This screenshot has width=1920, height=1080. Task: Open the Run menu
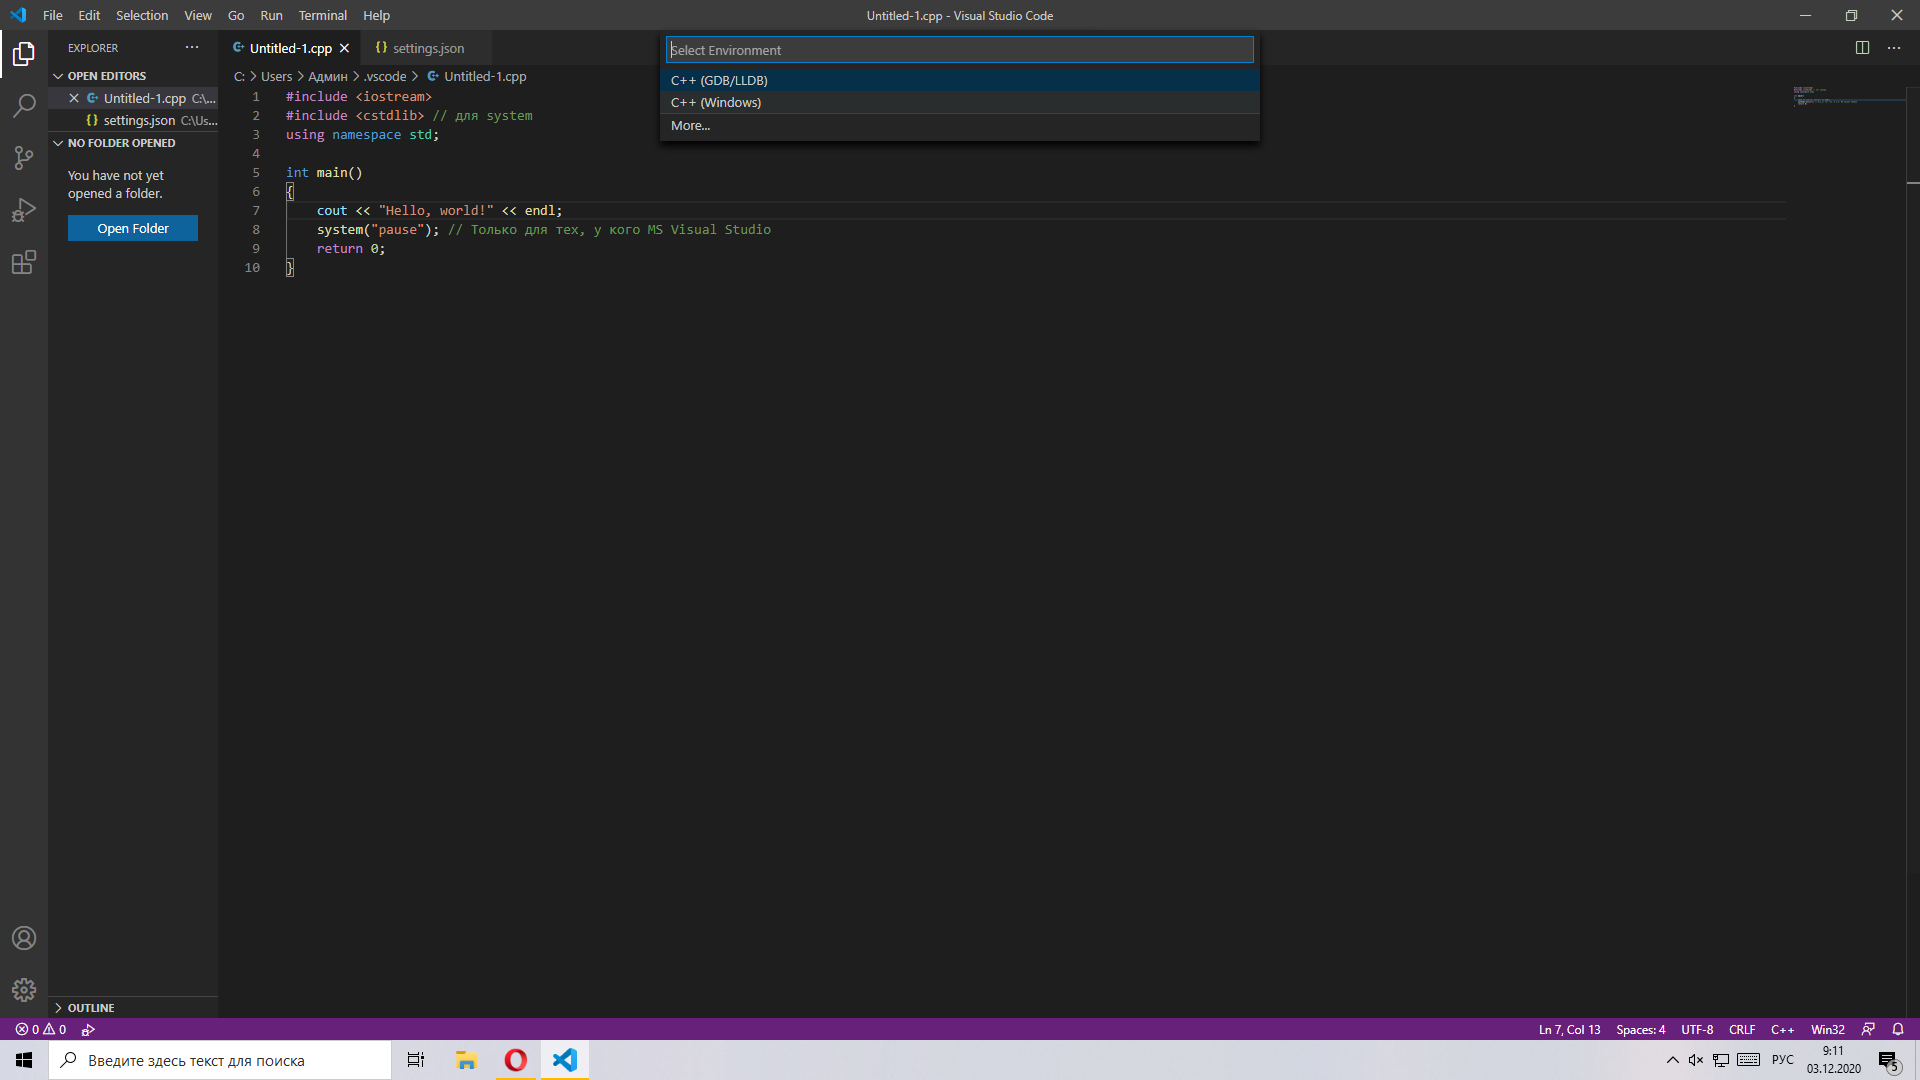click(x=271, y=15)
